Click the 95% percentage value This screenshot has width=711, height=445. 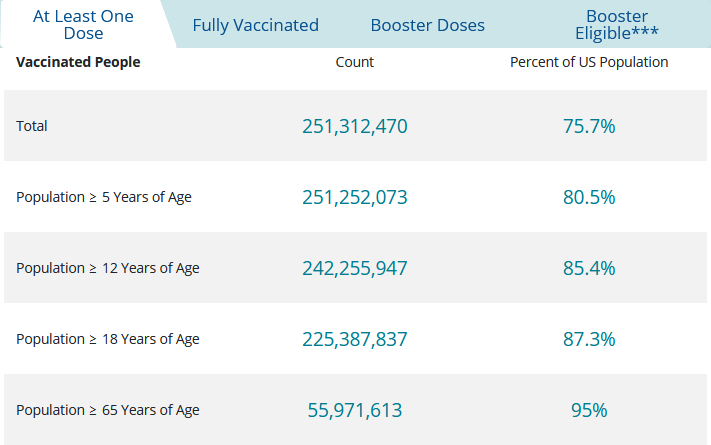[589, 410]
